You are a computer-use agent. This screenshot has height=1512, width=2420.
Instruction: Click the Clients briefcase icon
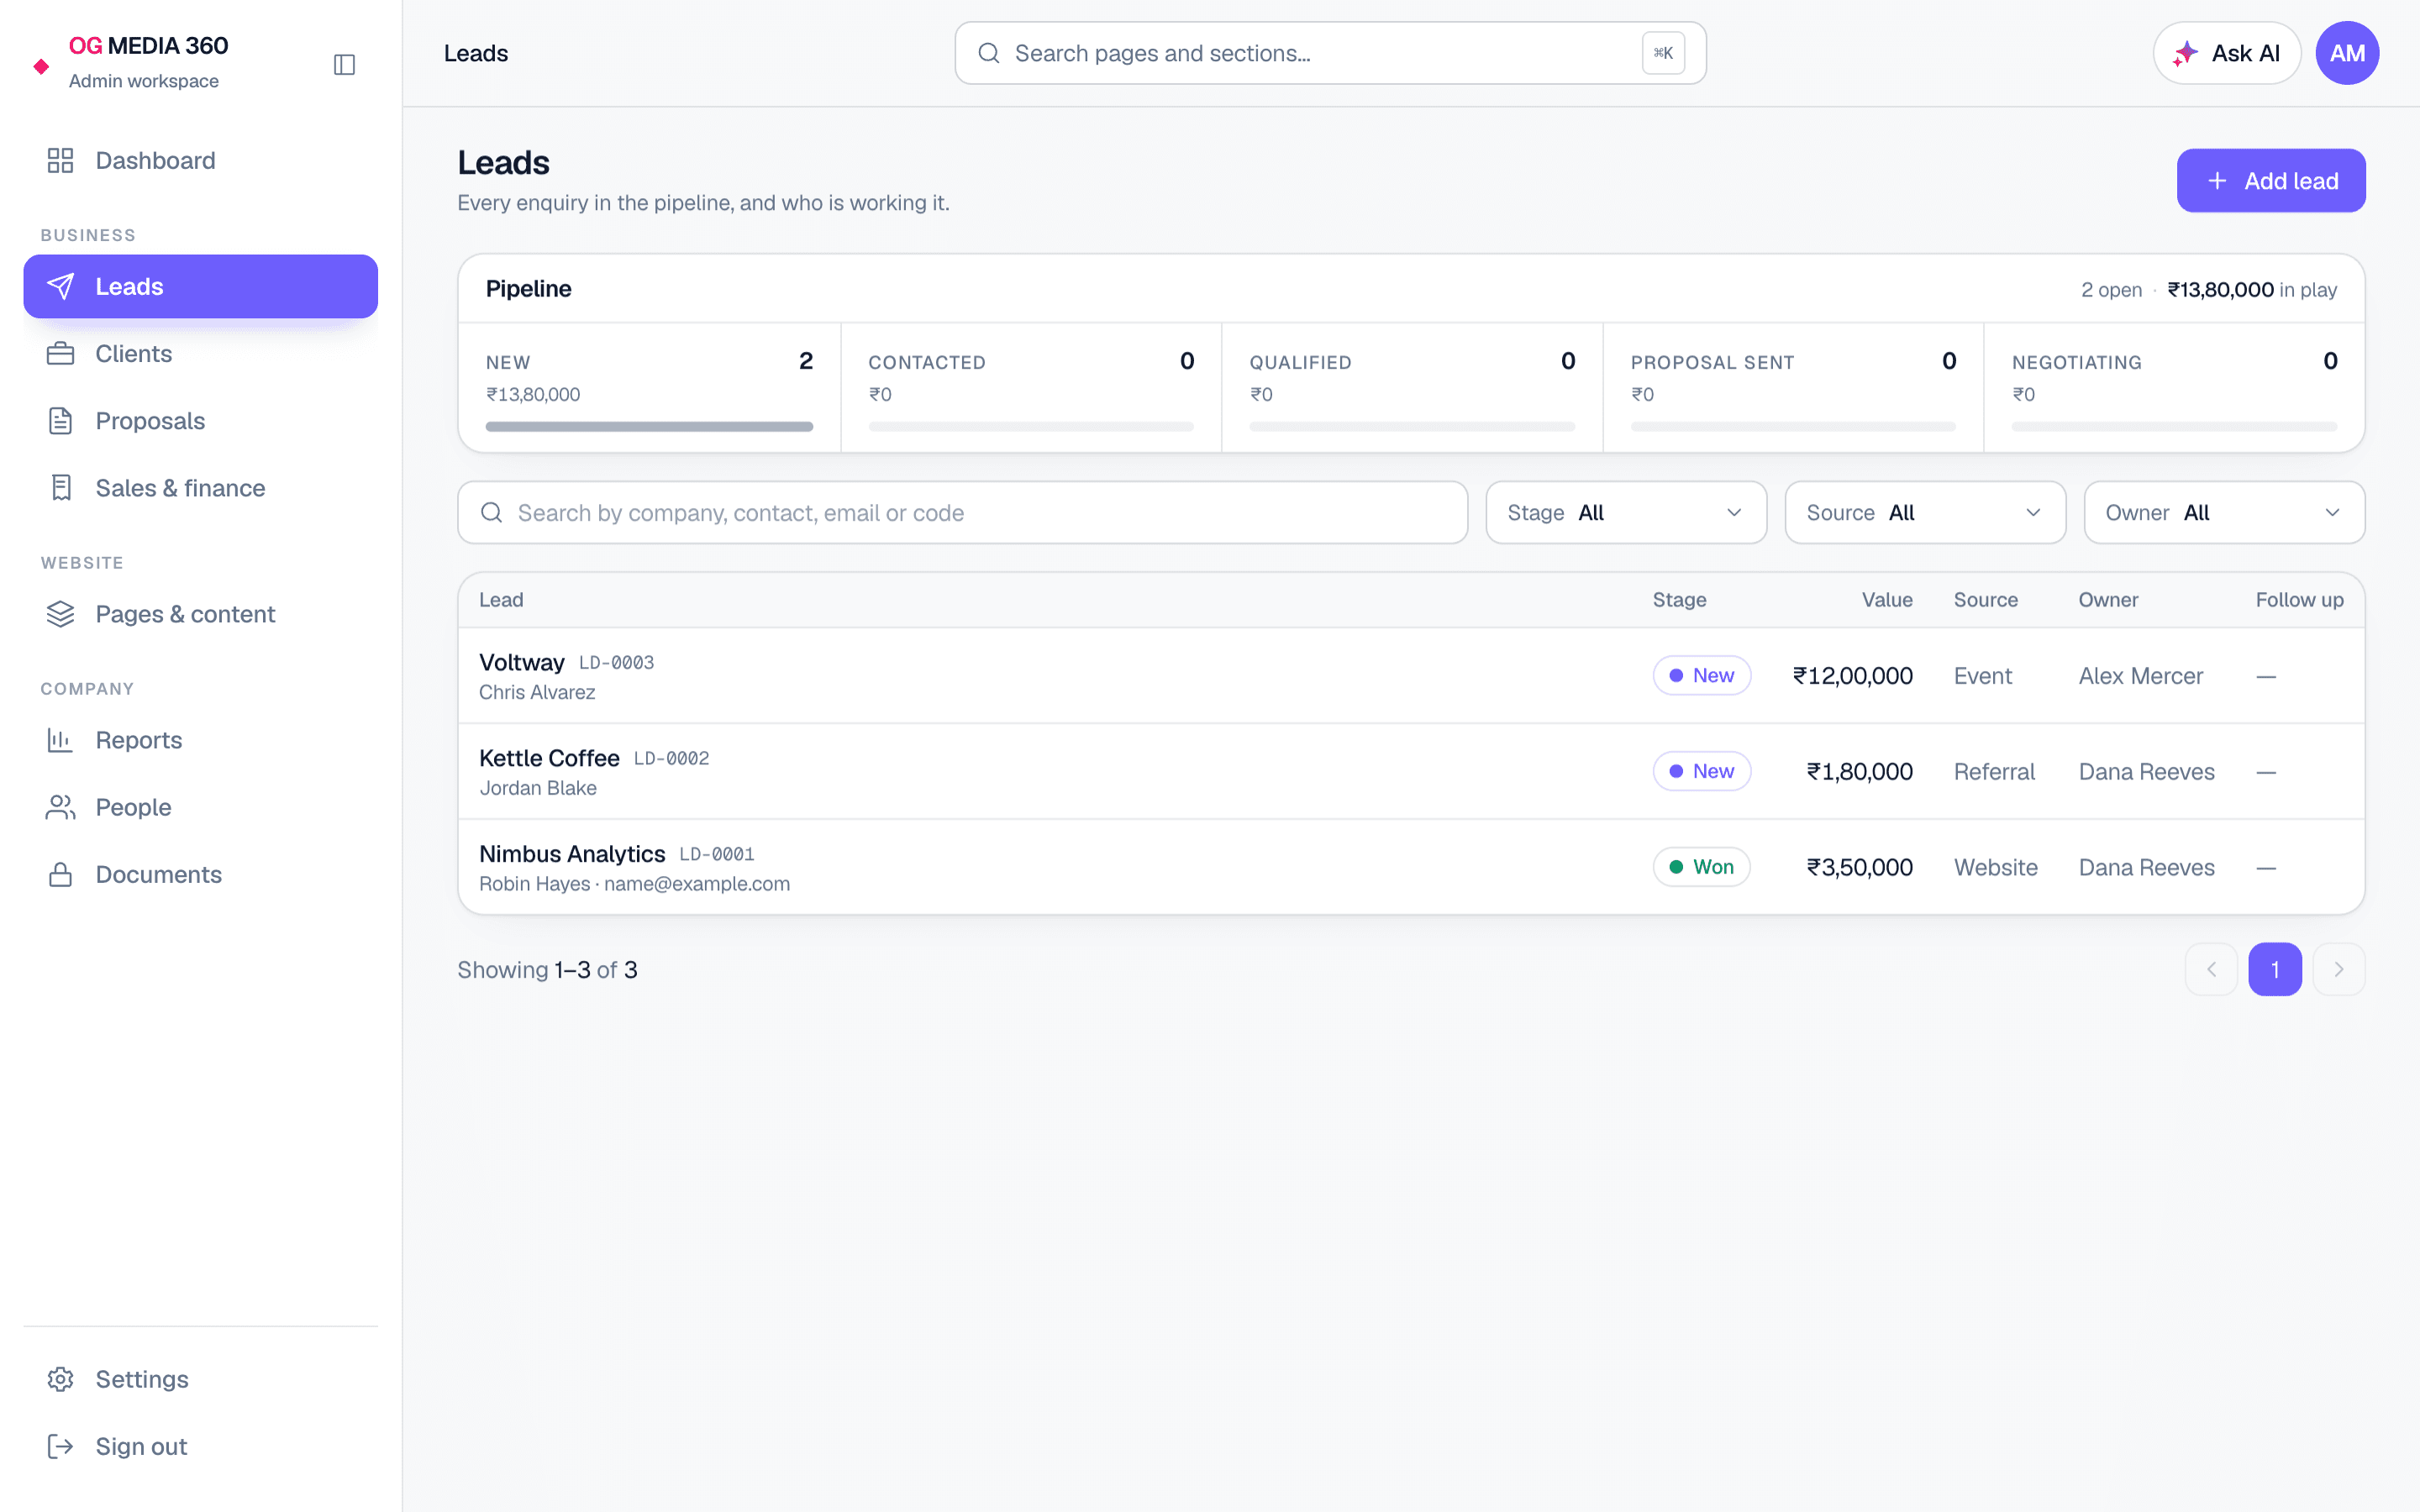pyautogui.click(x=60, y=354)
